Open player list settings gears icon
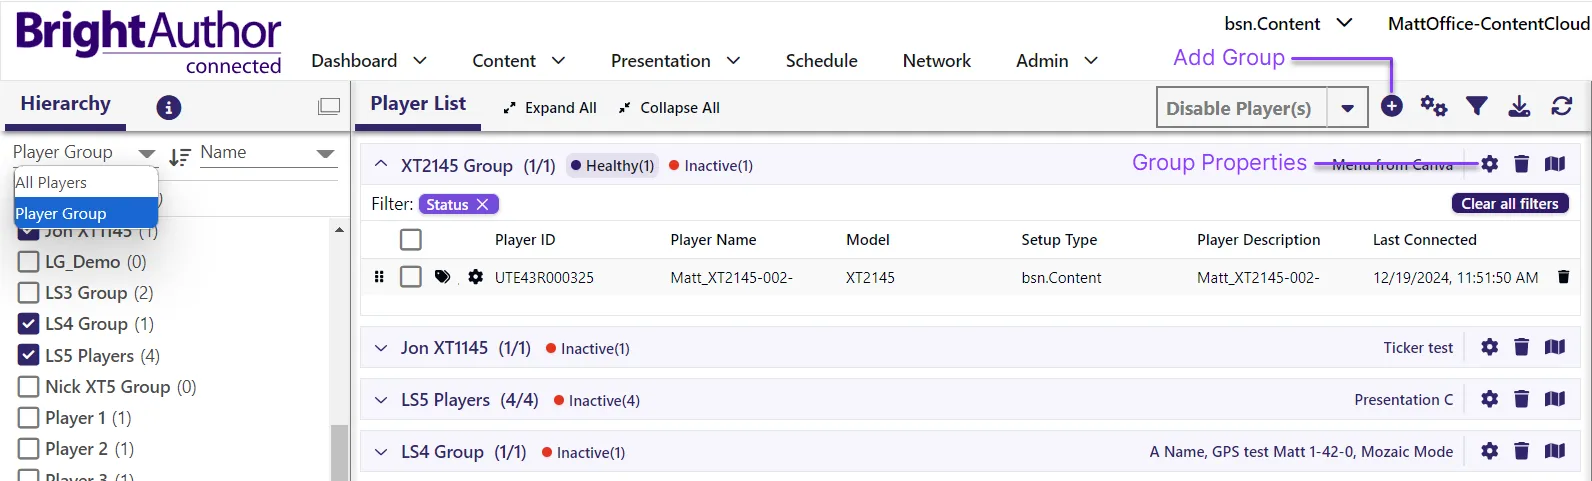 1434,106
